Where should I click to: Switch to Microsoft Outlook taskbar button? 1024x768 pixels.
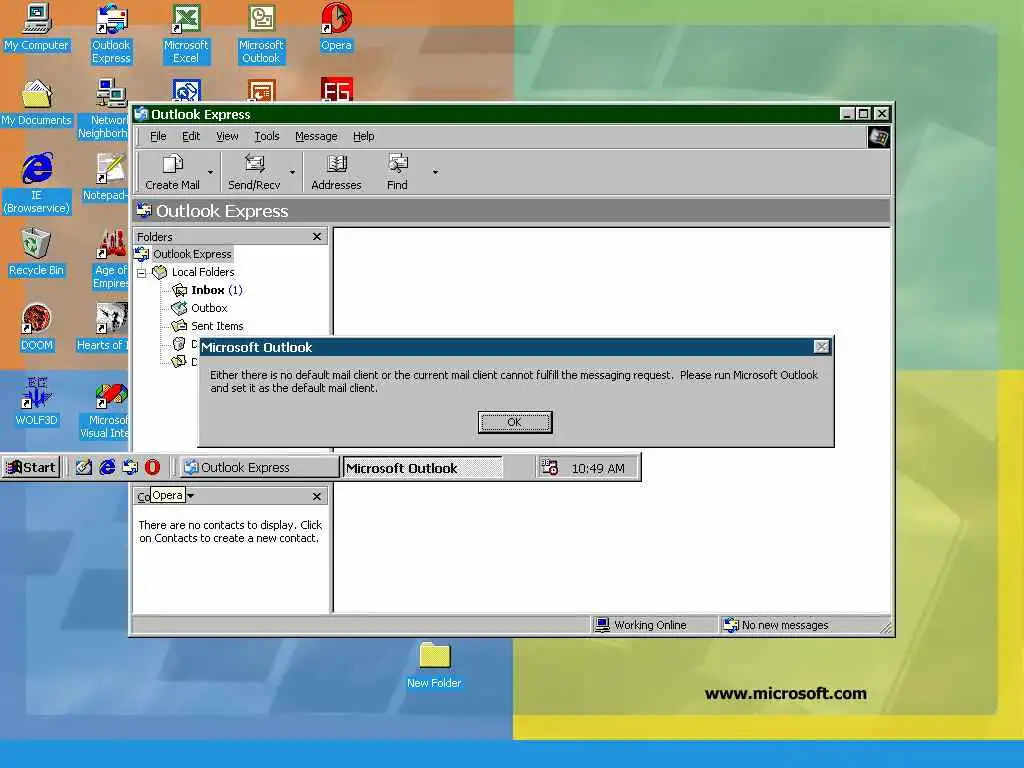423,468
